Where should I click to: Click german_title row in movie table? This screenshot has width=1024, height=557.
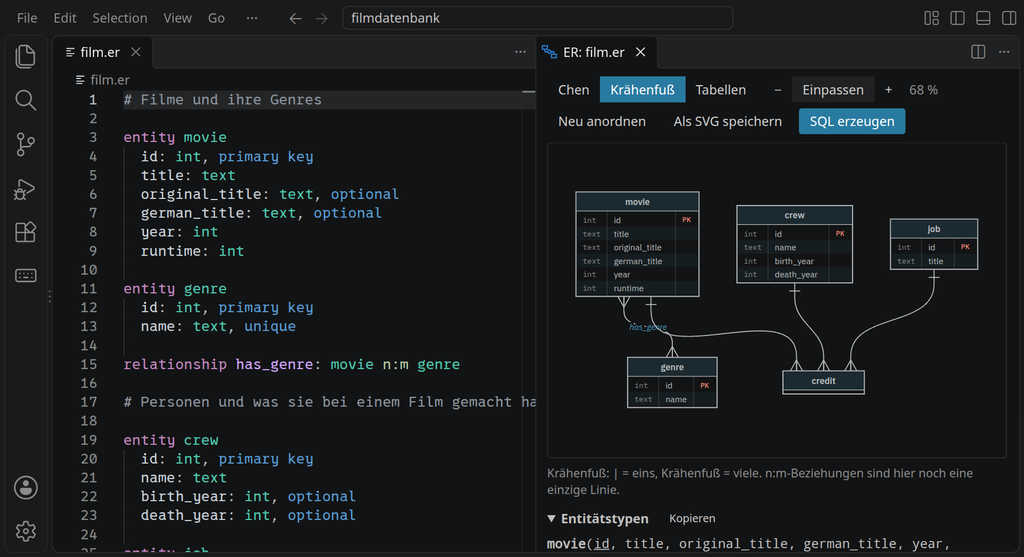pyautogui.click(x=637, y=261)
